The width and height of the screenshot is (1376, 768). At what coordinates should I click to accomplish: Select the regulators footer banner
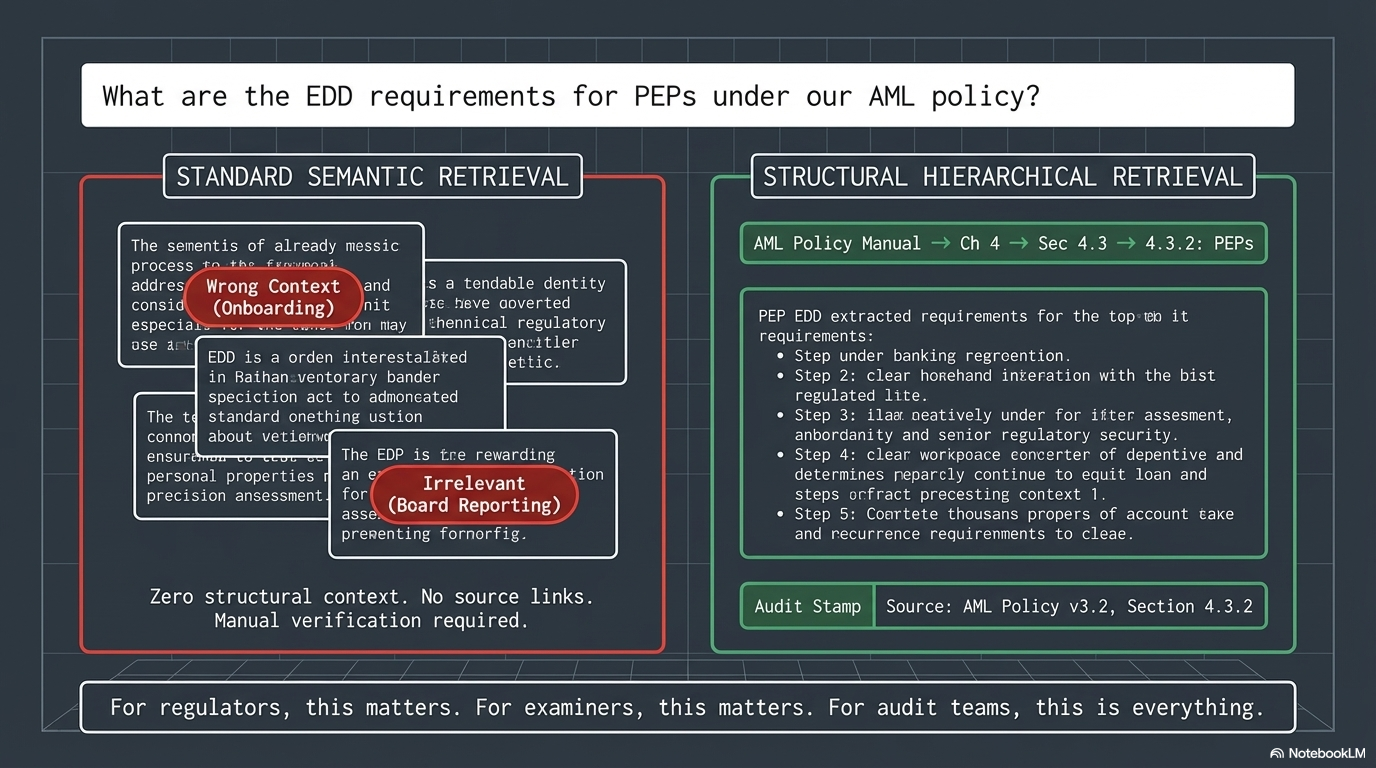click(x=687, y=707)
